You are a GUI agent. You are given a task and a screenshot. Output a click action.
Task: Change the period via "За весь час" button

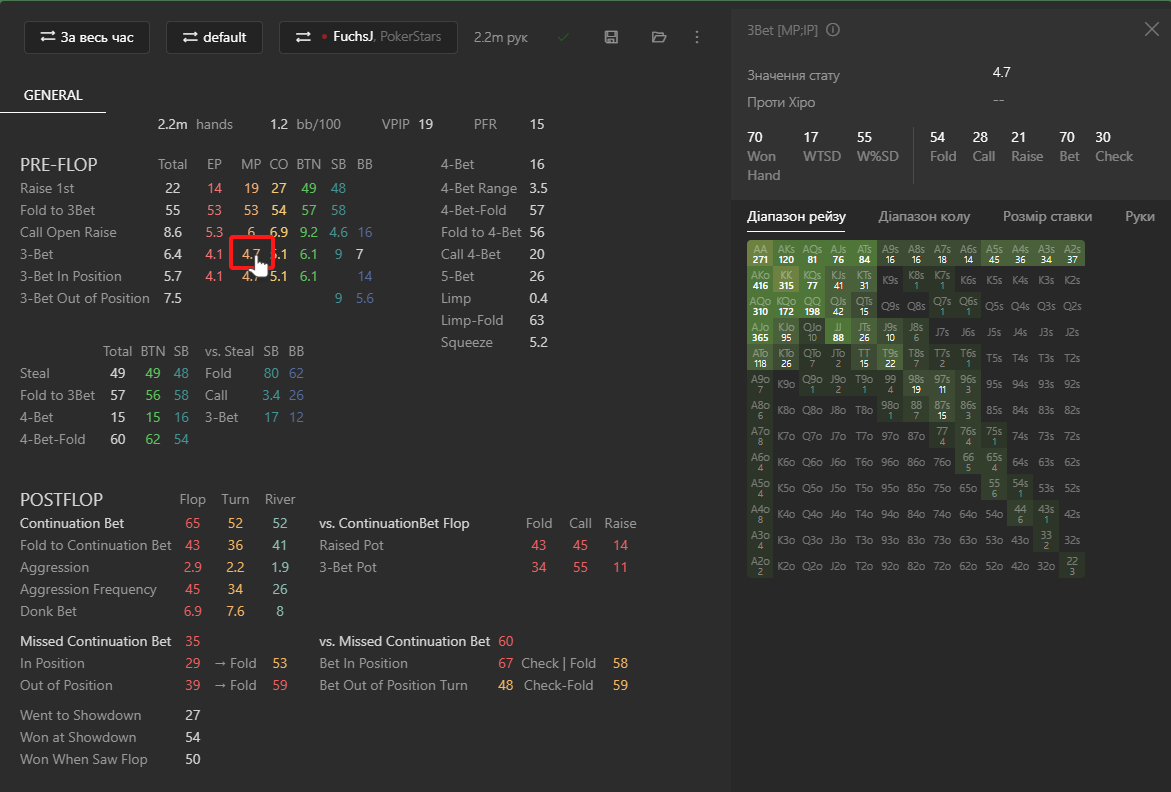(87, 37)
